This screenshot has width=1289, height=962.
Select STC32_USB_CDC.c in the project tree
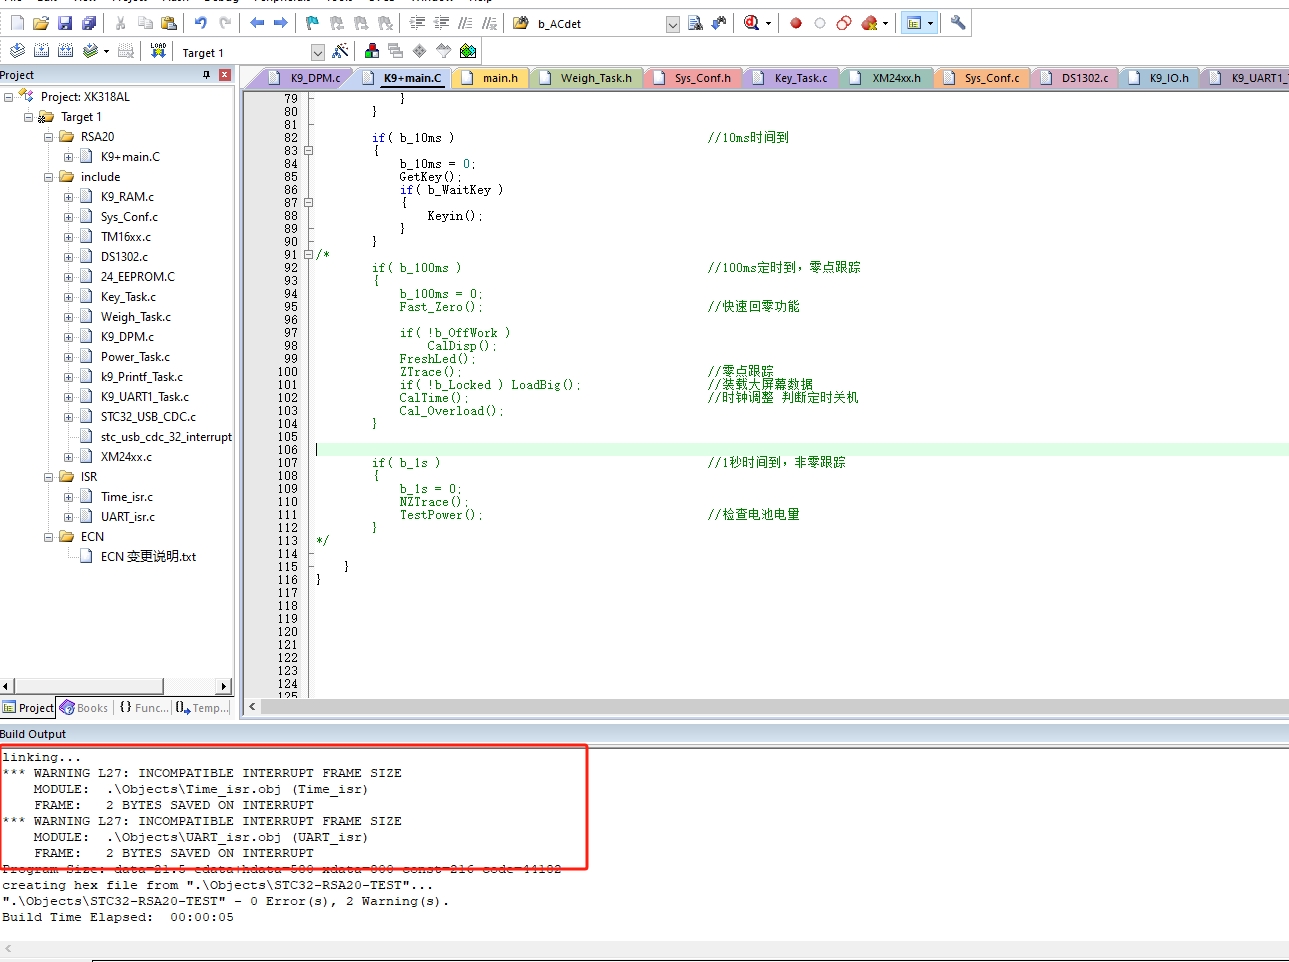click(x=148, y=417)
